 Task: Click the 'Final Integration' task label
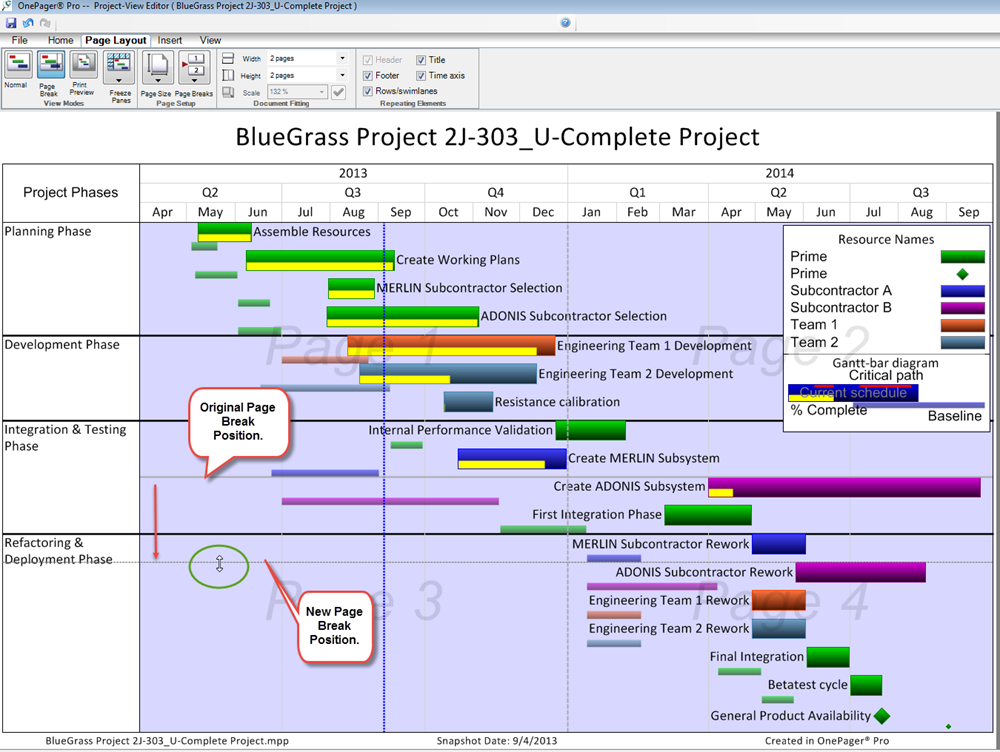[x=756, y=656]
